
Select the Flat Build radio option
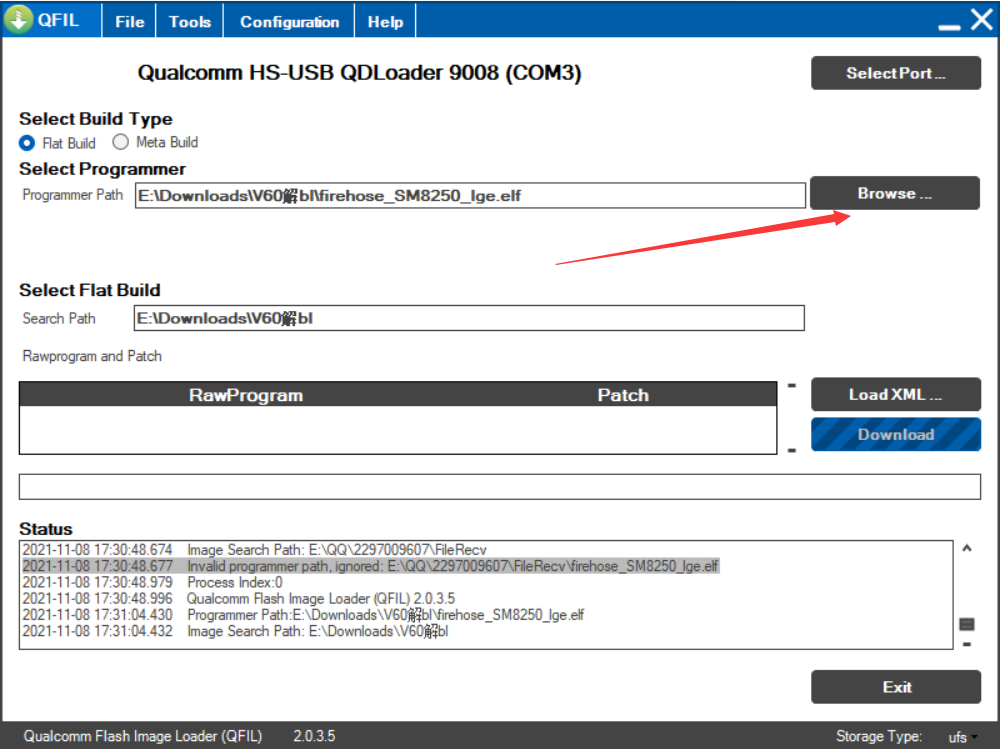27,143
